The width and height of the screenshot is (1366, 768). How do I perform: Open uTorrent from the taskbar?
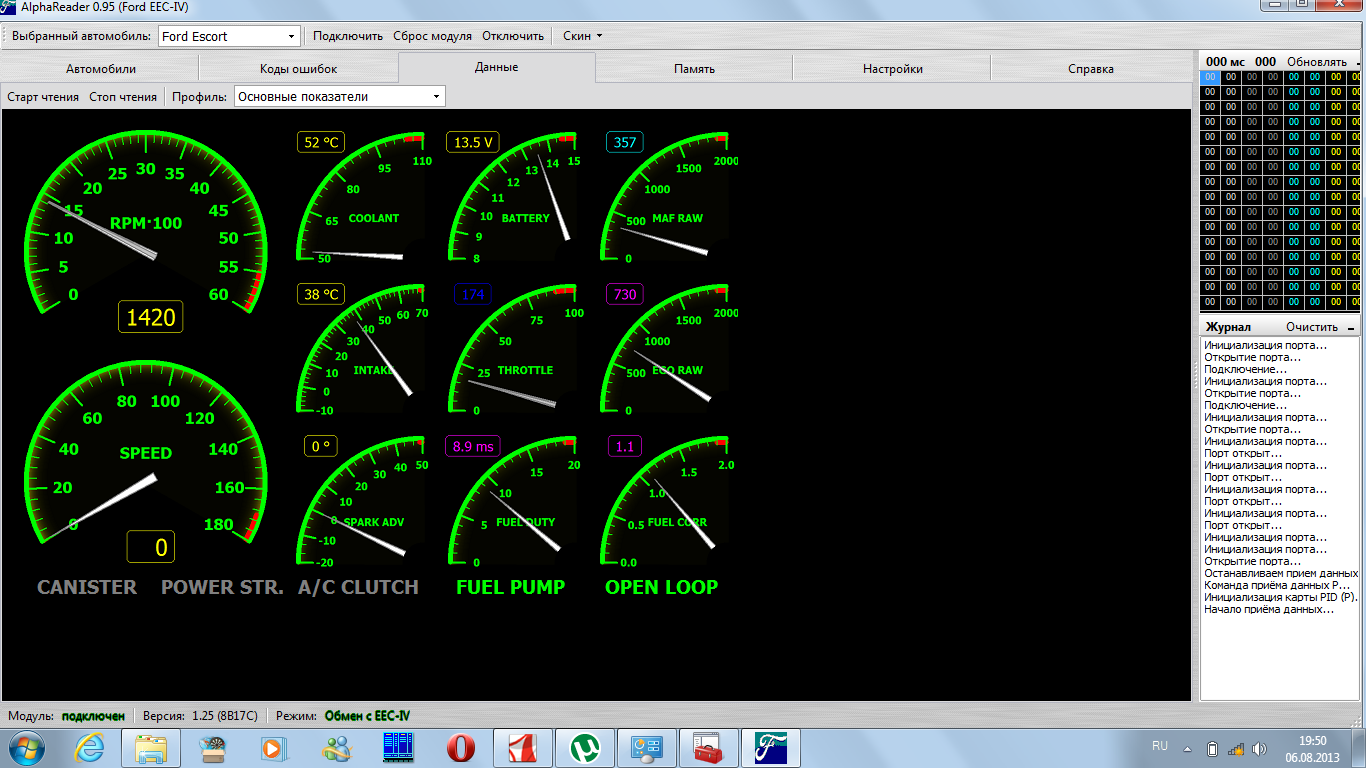point(584,747)
